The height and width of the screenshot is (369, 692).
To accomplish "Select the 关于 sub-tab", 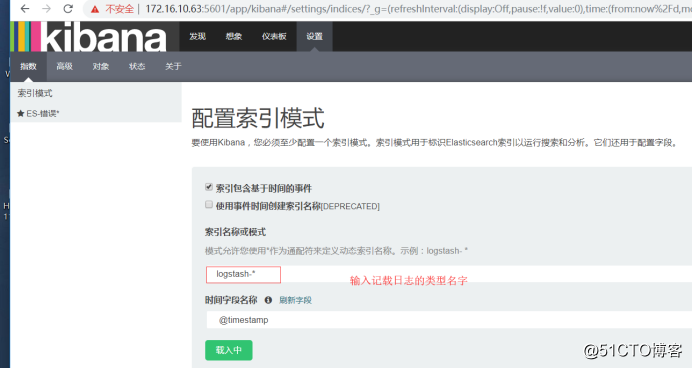I will click(173, 67).
